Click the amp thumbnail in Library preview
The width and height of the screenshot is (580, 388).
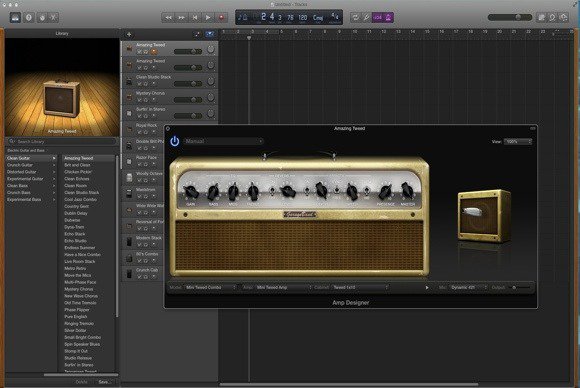click(61, 99)
